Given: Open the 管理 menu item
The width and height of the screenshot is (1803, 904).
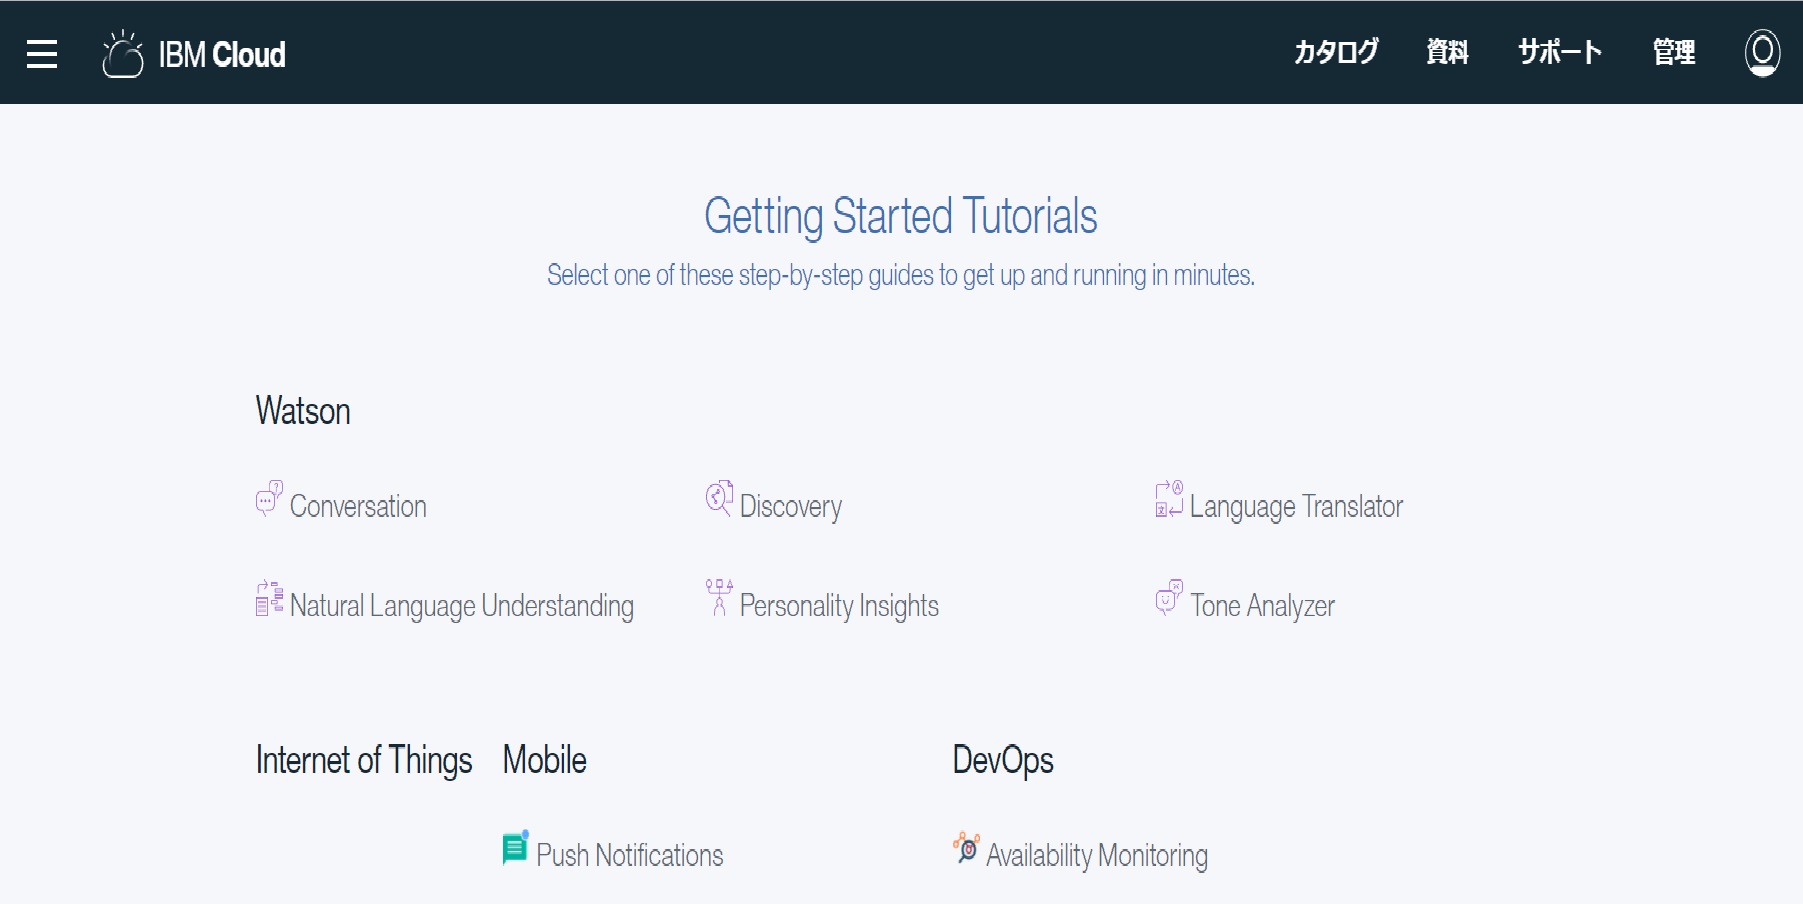Looking at the screenshot, I should [x=1674, y=52].
